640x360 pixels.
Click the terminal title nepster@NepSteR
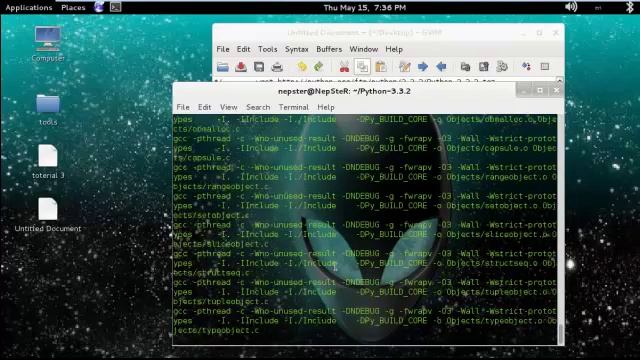point(344,91)
